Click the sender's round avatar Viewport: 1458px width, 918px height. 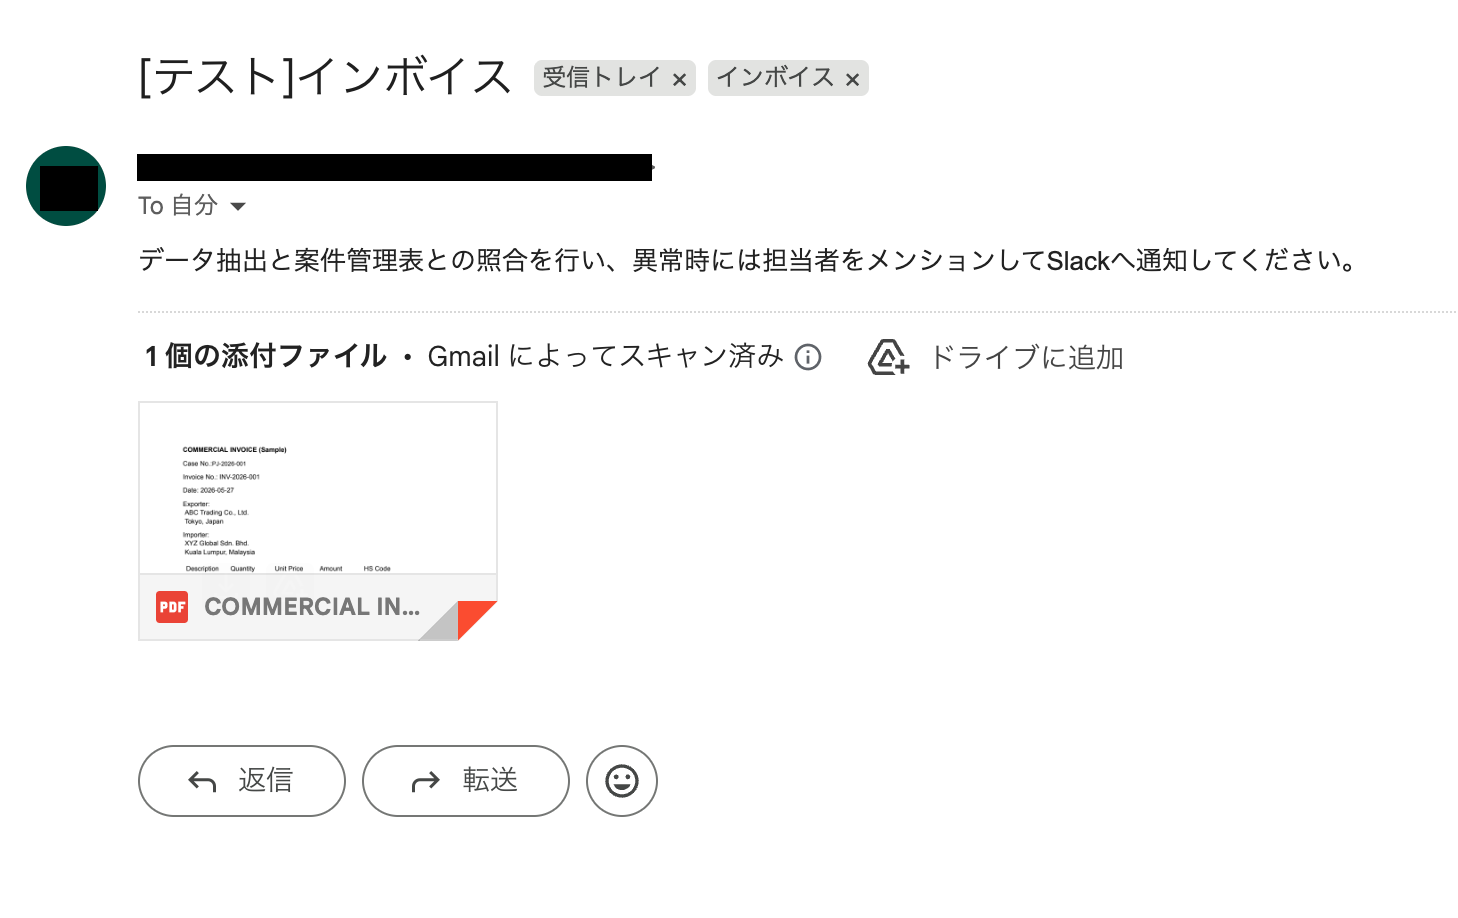[66, 186]
